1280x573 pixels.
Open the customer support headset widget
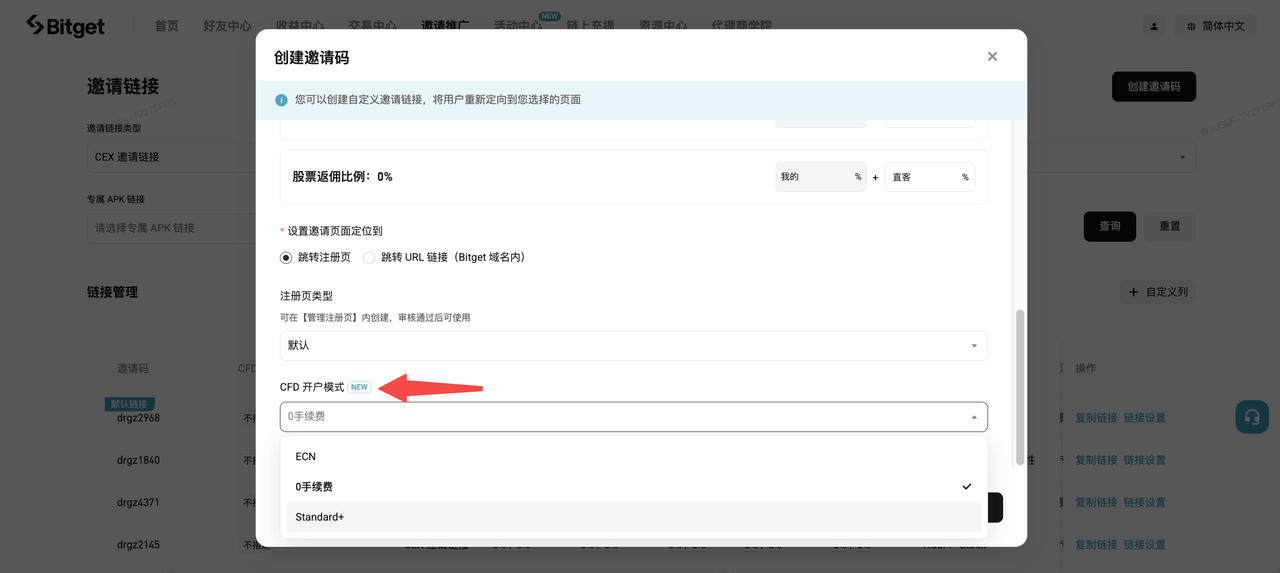click(x=1252, y=416)
